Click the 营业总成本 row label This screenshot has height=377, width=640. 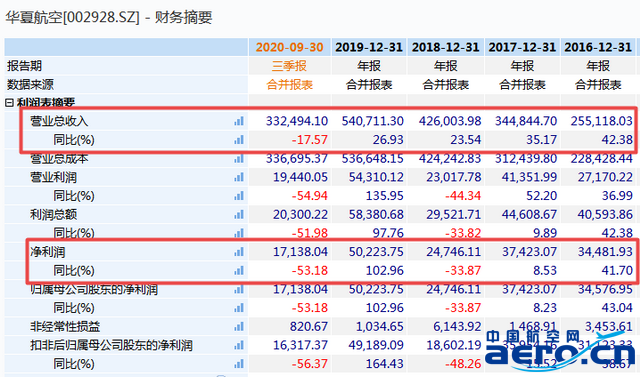pos(59,159)
